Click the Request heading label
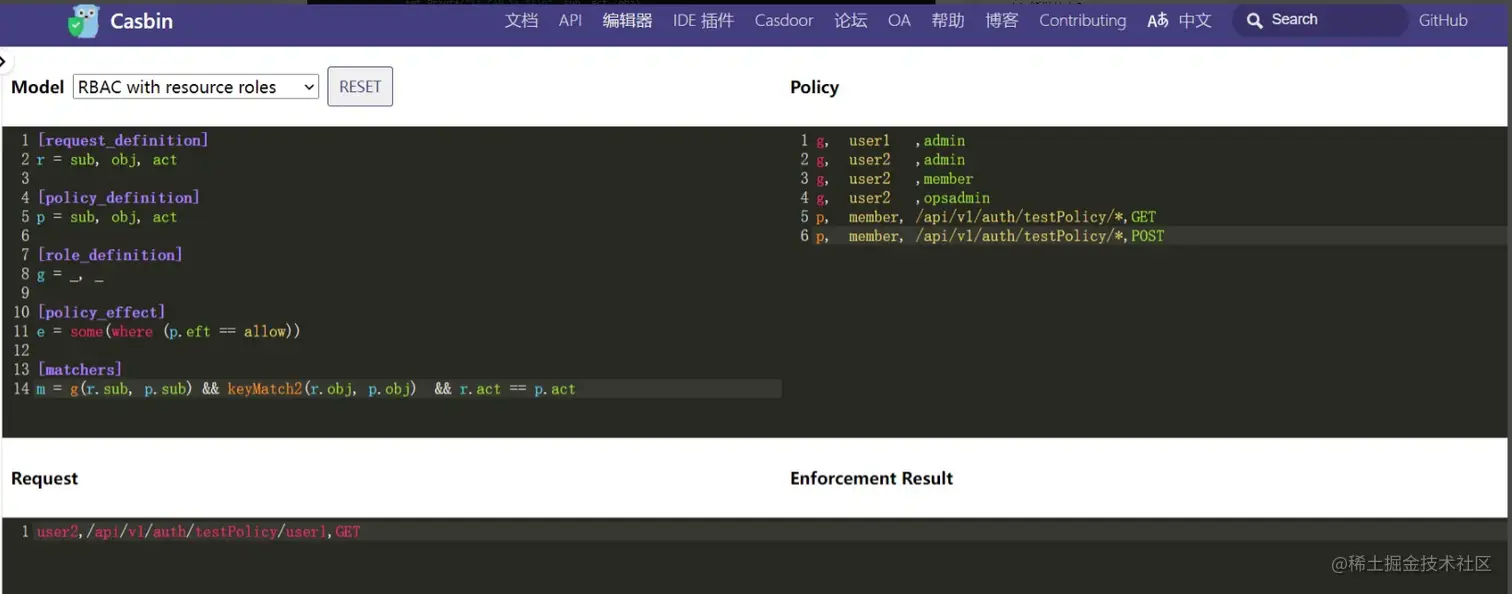1512x594 pixels. pos(44,478)
